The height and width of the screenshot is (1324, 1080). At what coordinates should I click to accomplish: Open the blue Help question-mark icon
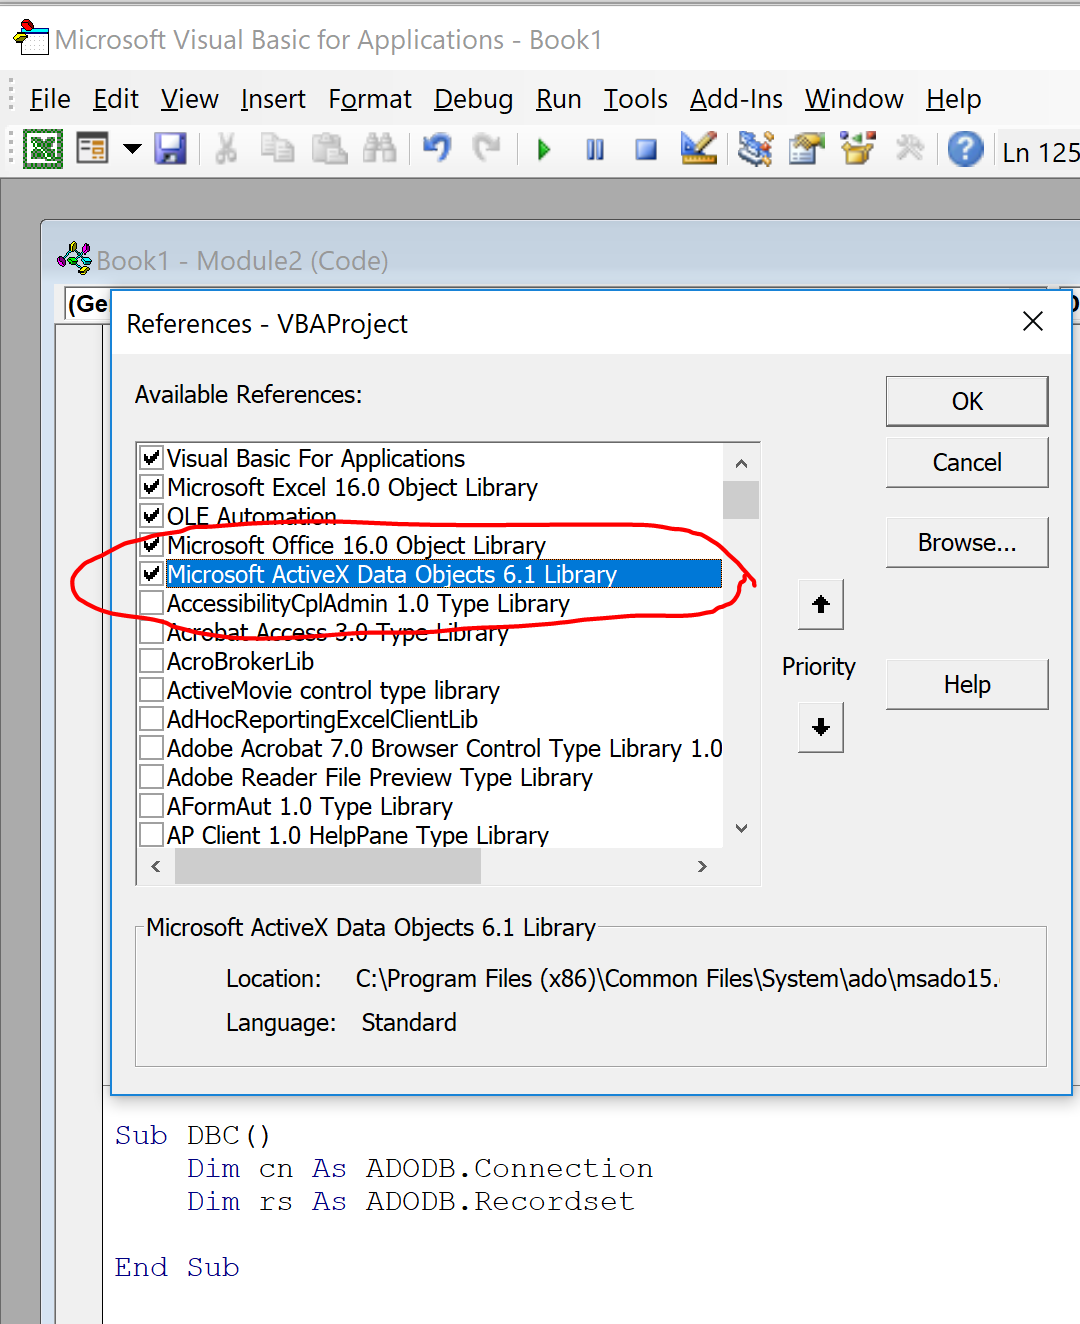tap(965, 150)
